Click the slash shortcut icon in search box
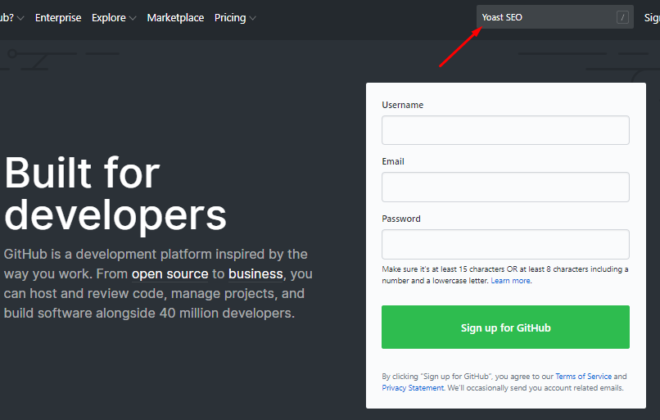 coord(623,17)
